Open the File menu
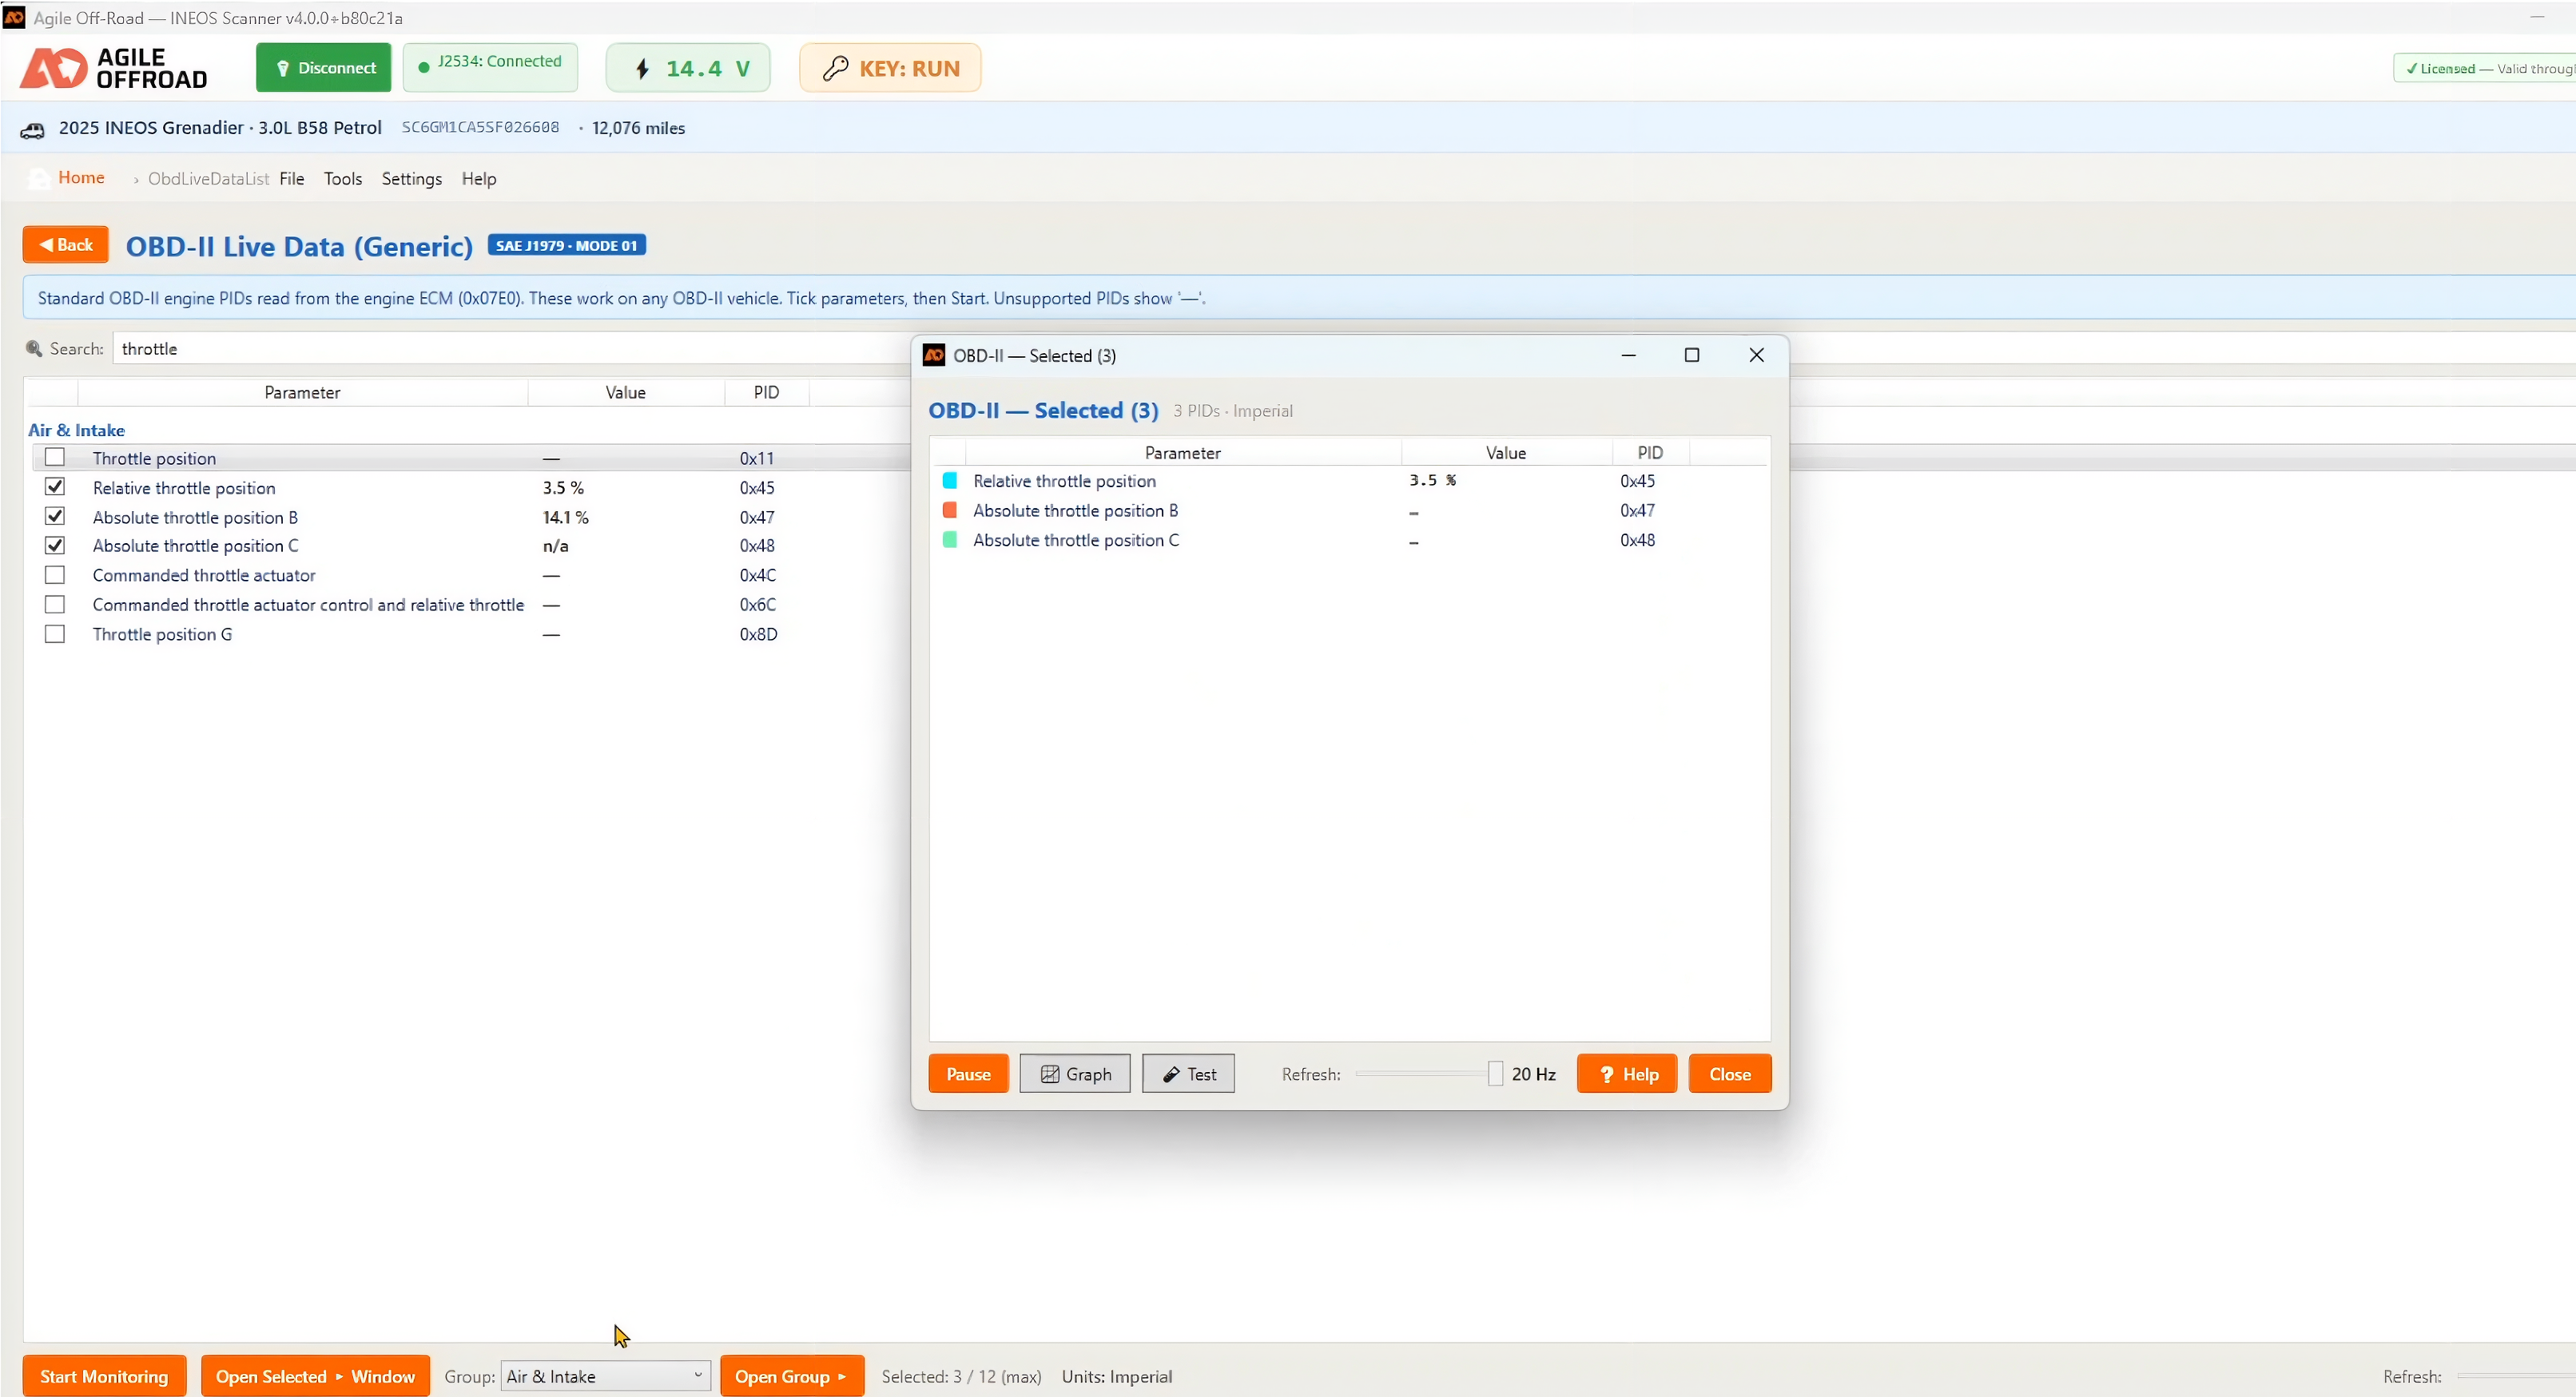The image size is (2576, 1397). click(x=292, y=178)
